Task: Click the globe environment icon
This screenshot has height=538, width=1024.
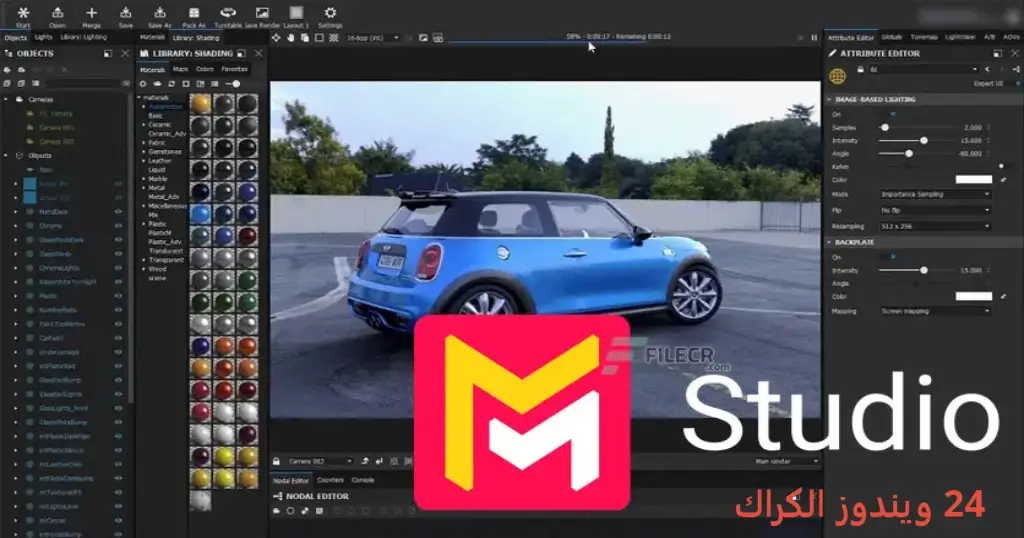Action: point(837,76)
